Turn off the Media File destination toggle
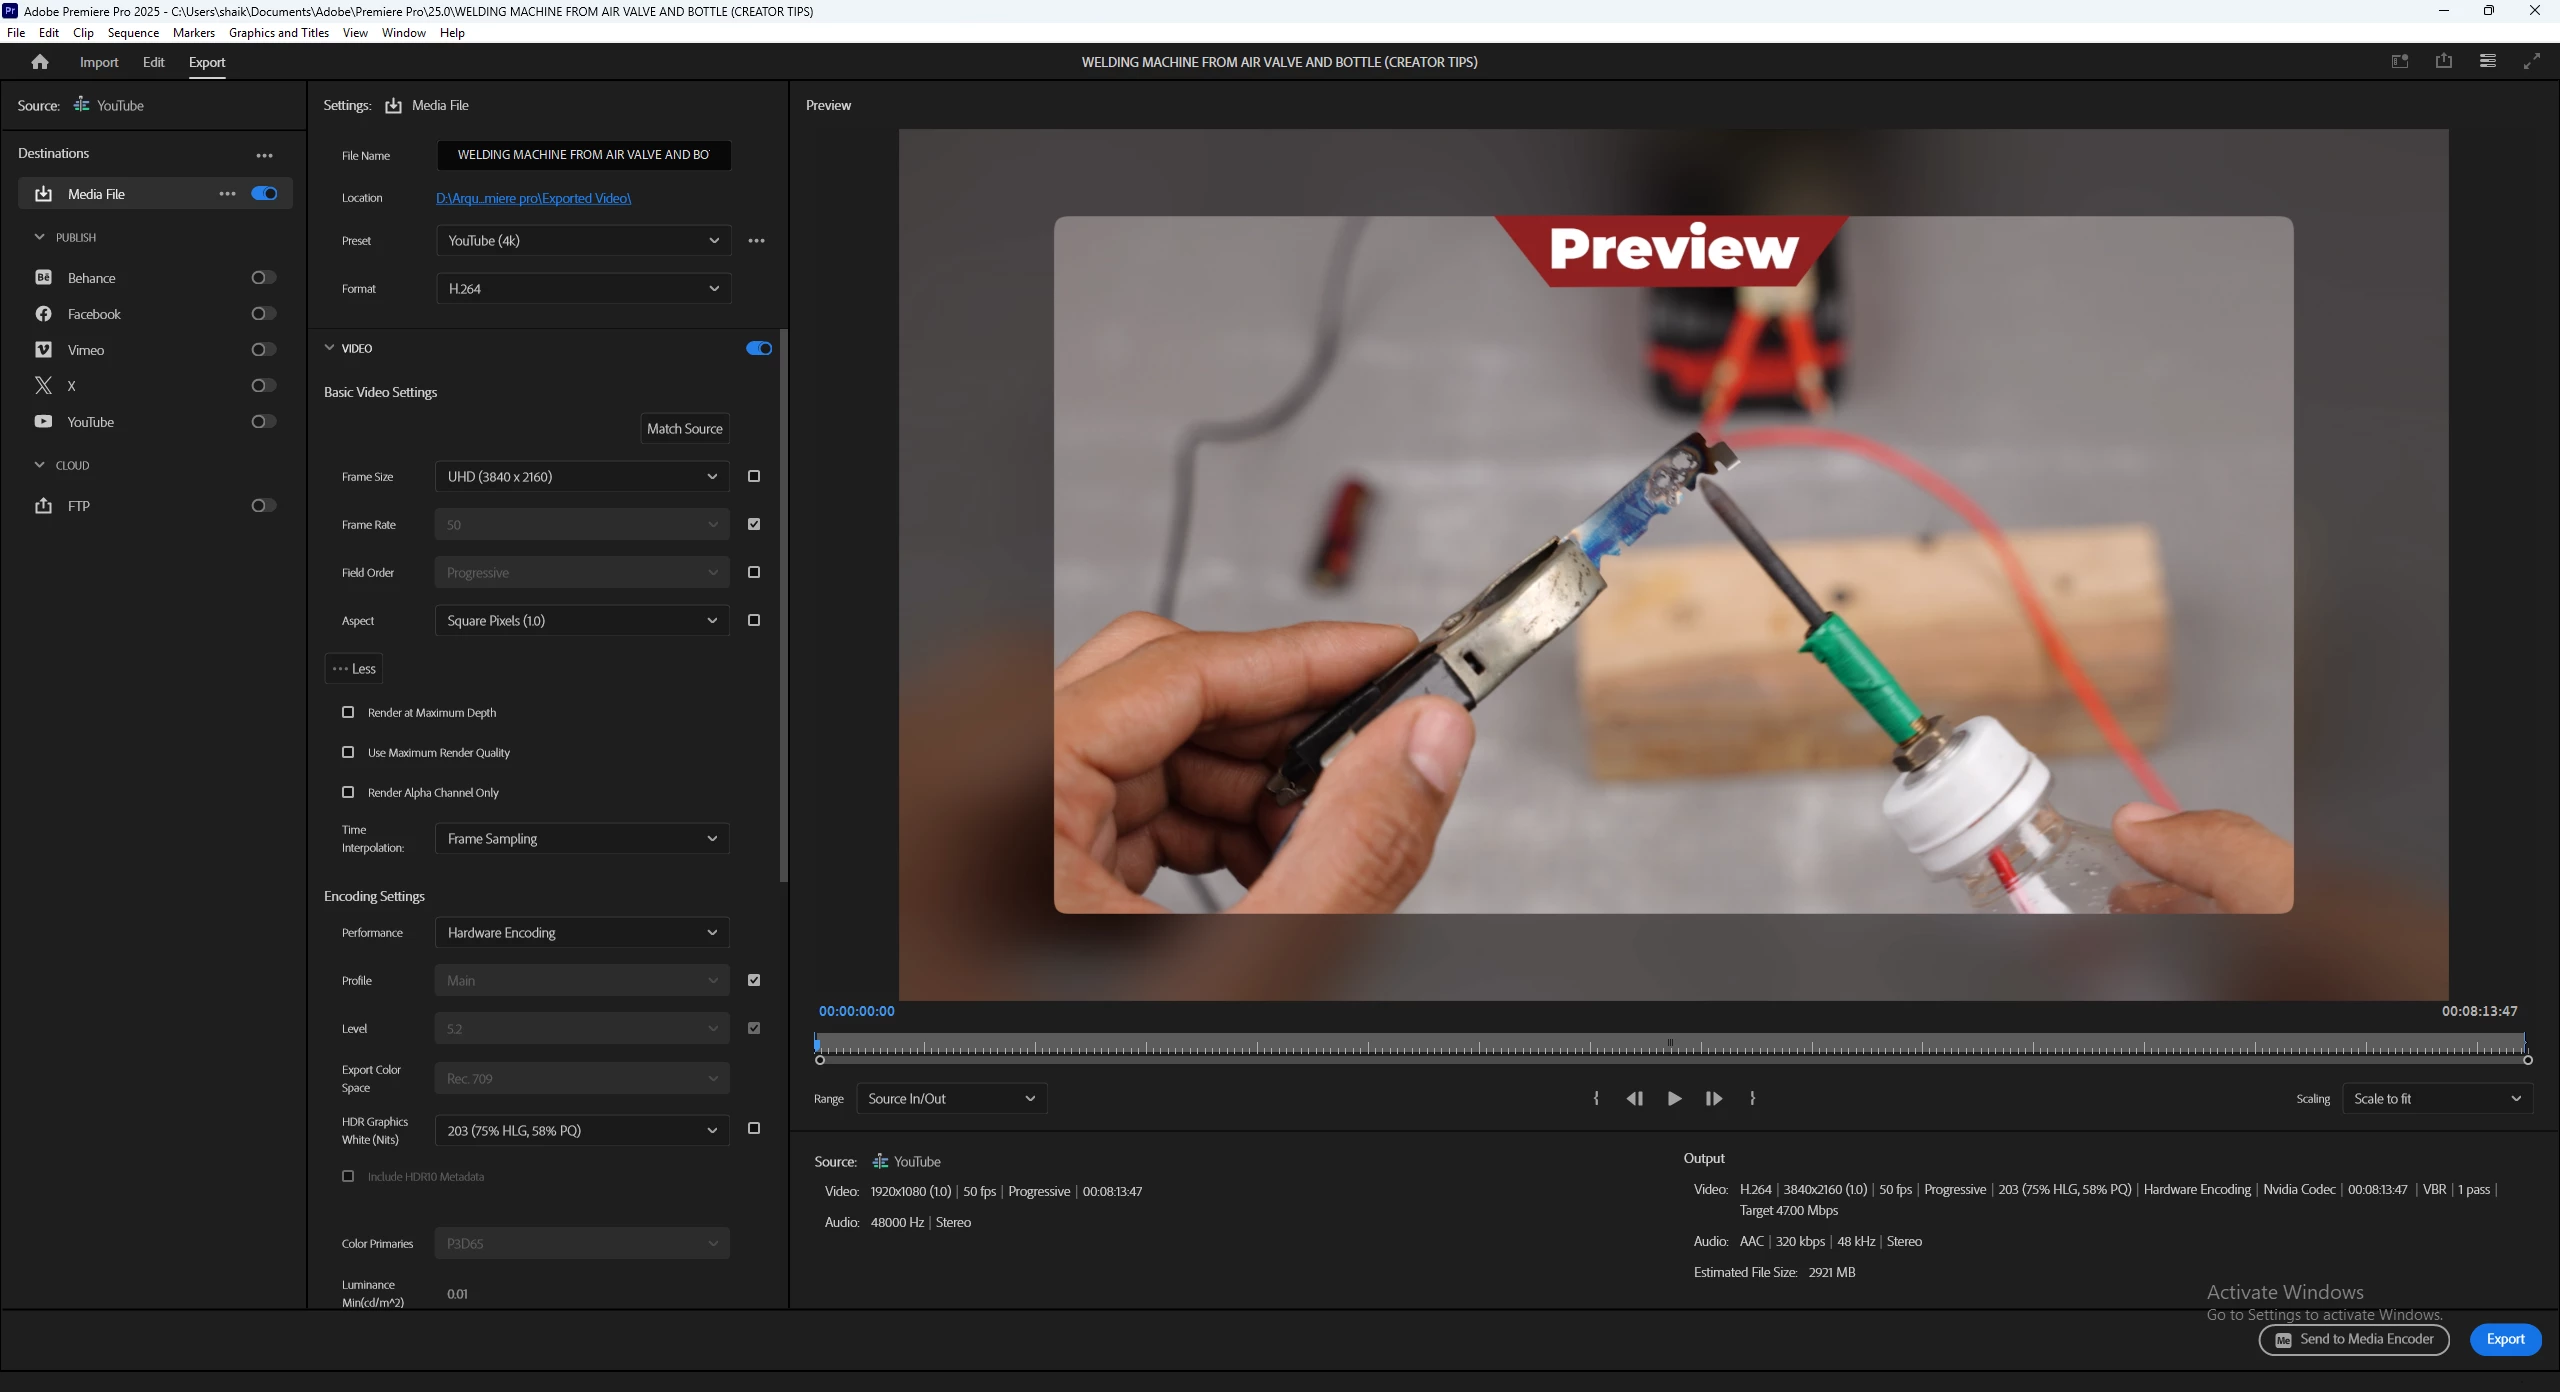Image resolution: width=2560 pixels, height=1392 pixels. click(264, 194)
